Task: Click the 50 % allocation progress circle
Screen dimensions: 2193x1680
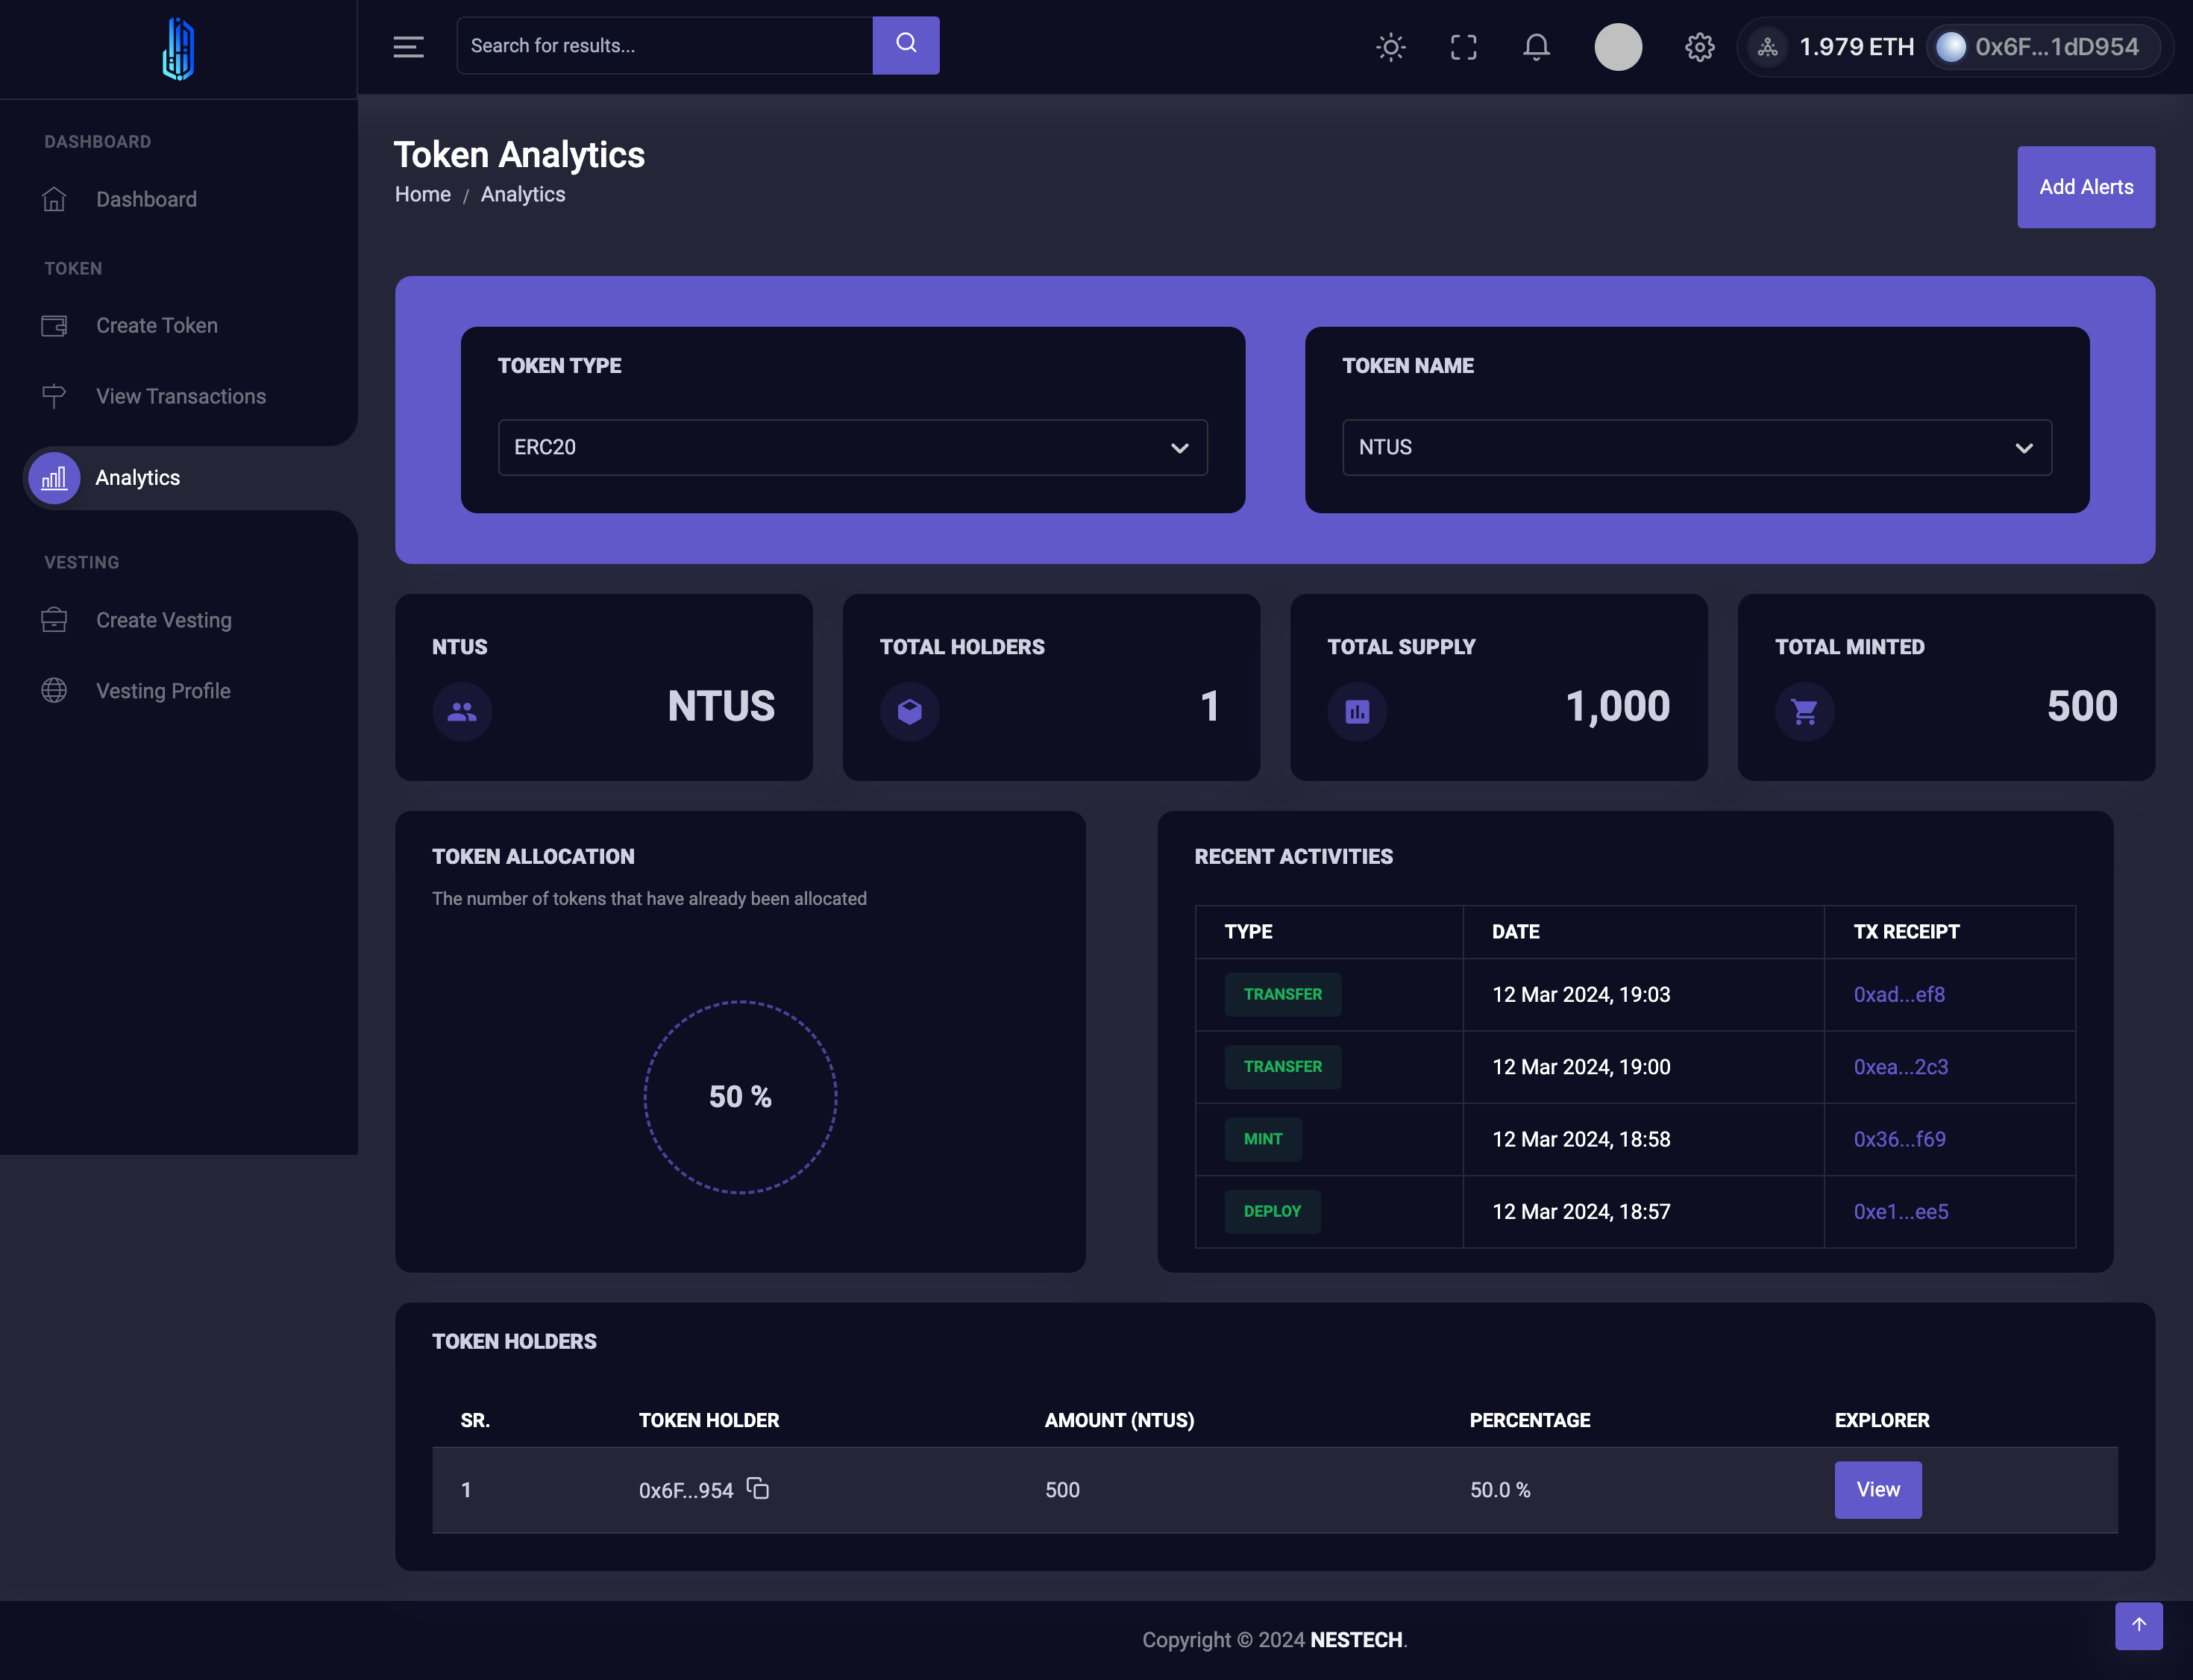Action: click(740, 1097)
